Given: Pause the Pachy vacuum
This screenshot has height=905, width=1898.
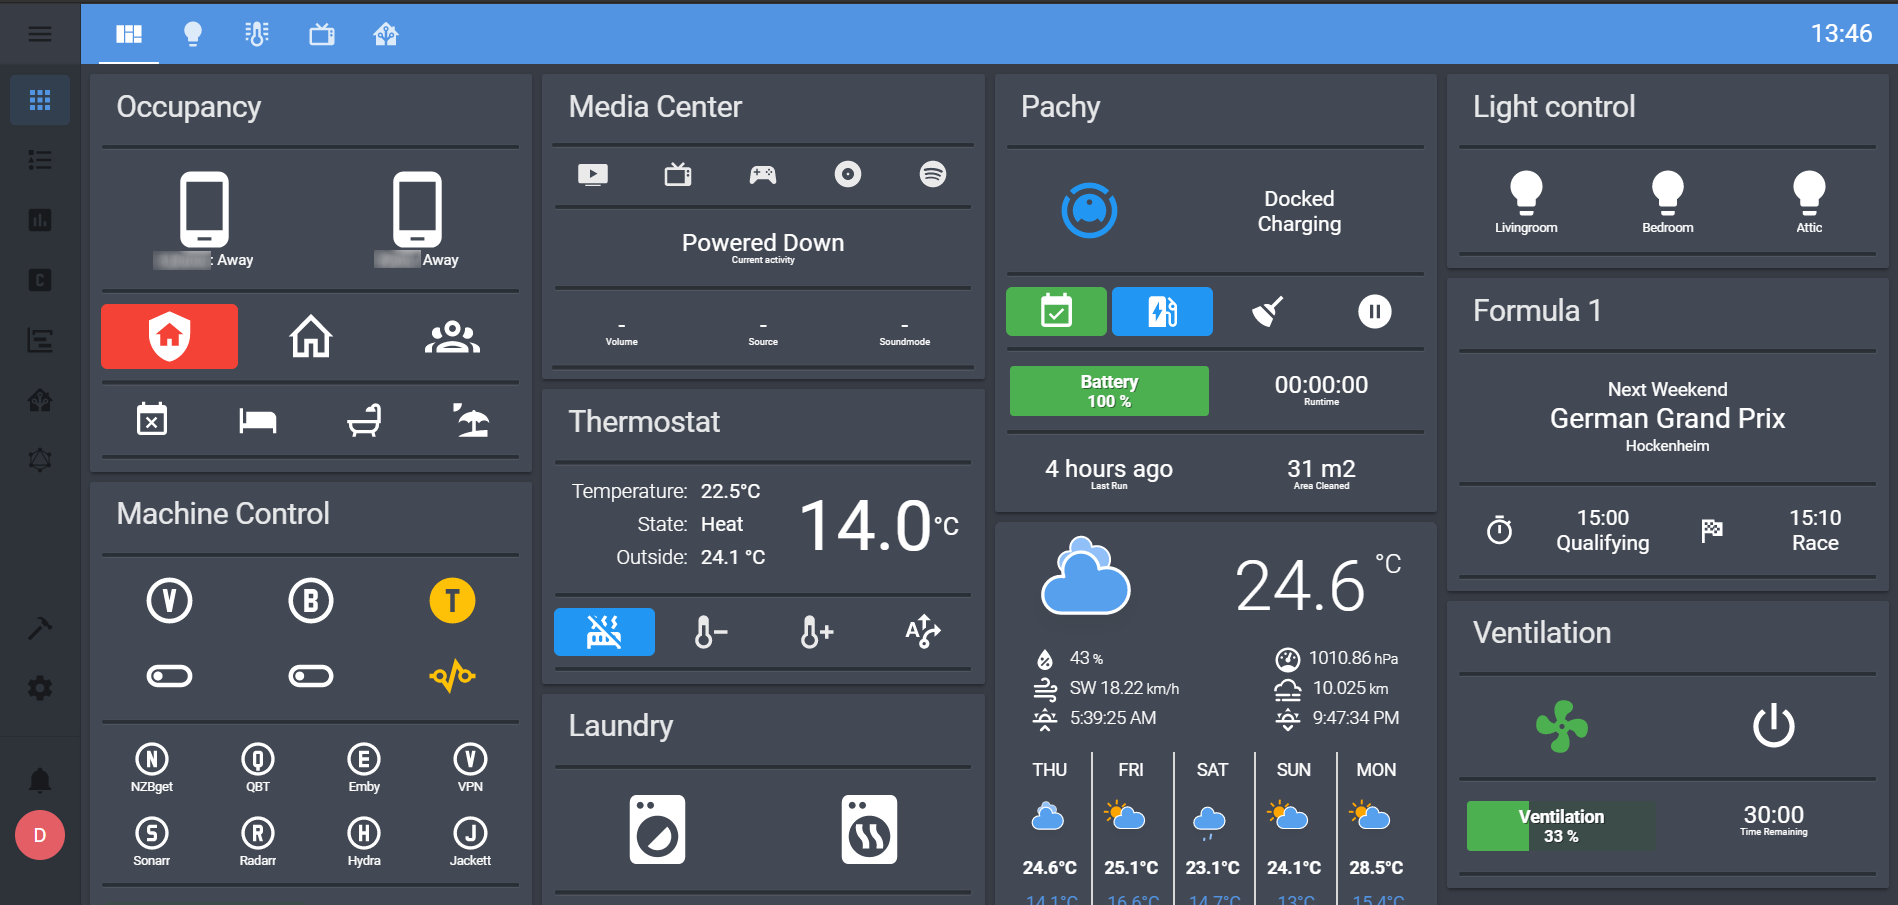Looking at the screenshot, I should [1374, 311].
